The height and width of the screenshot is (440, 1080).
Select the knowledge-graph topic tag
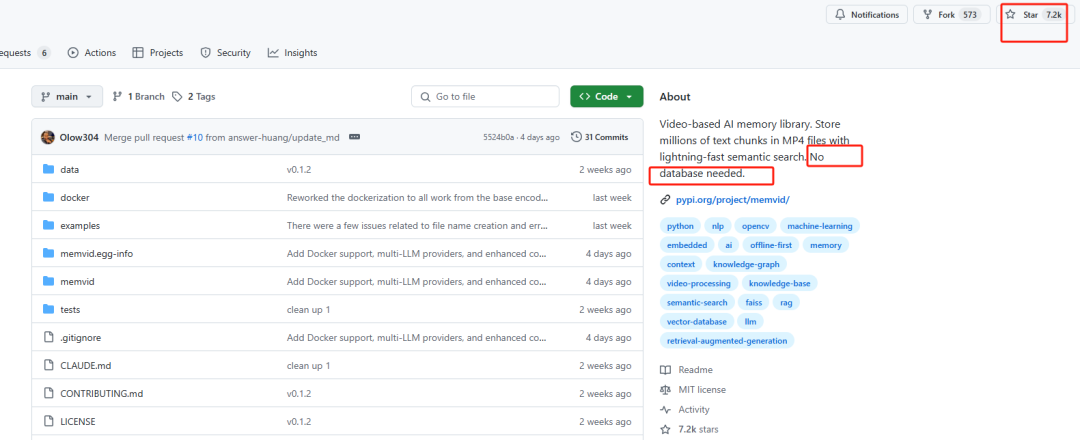tap(746, 264)
